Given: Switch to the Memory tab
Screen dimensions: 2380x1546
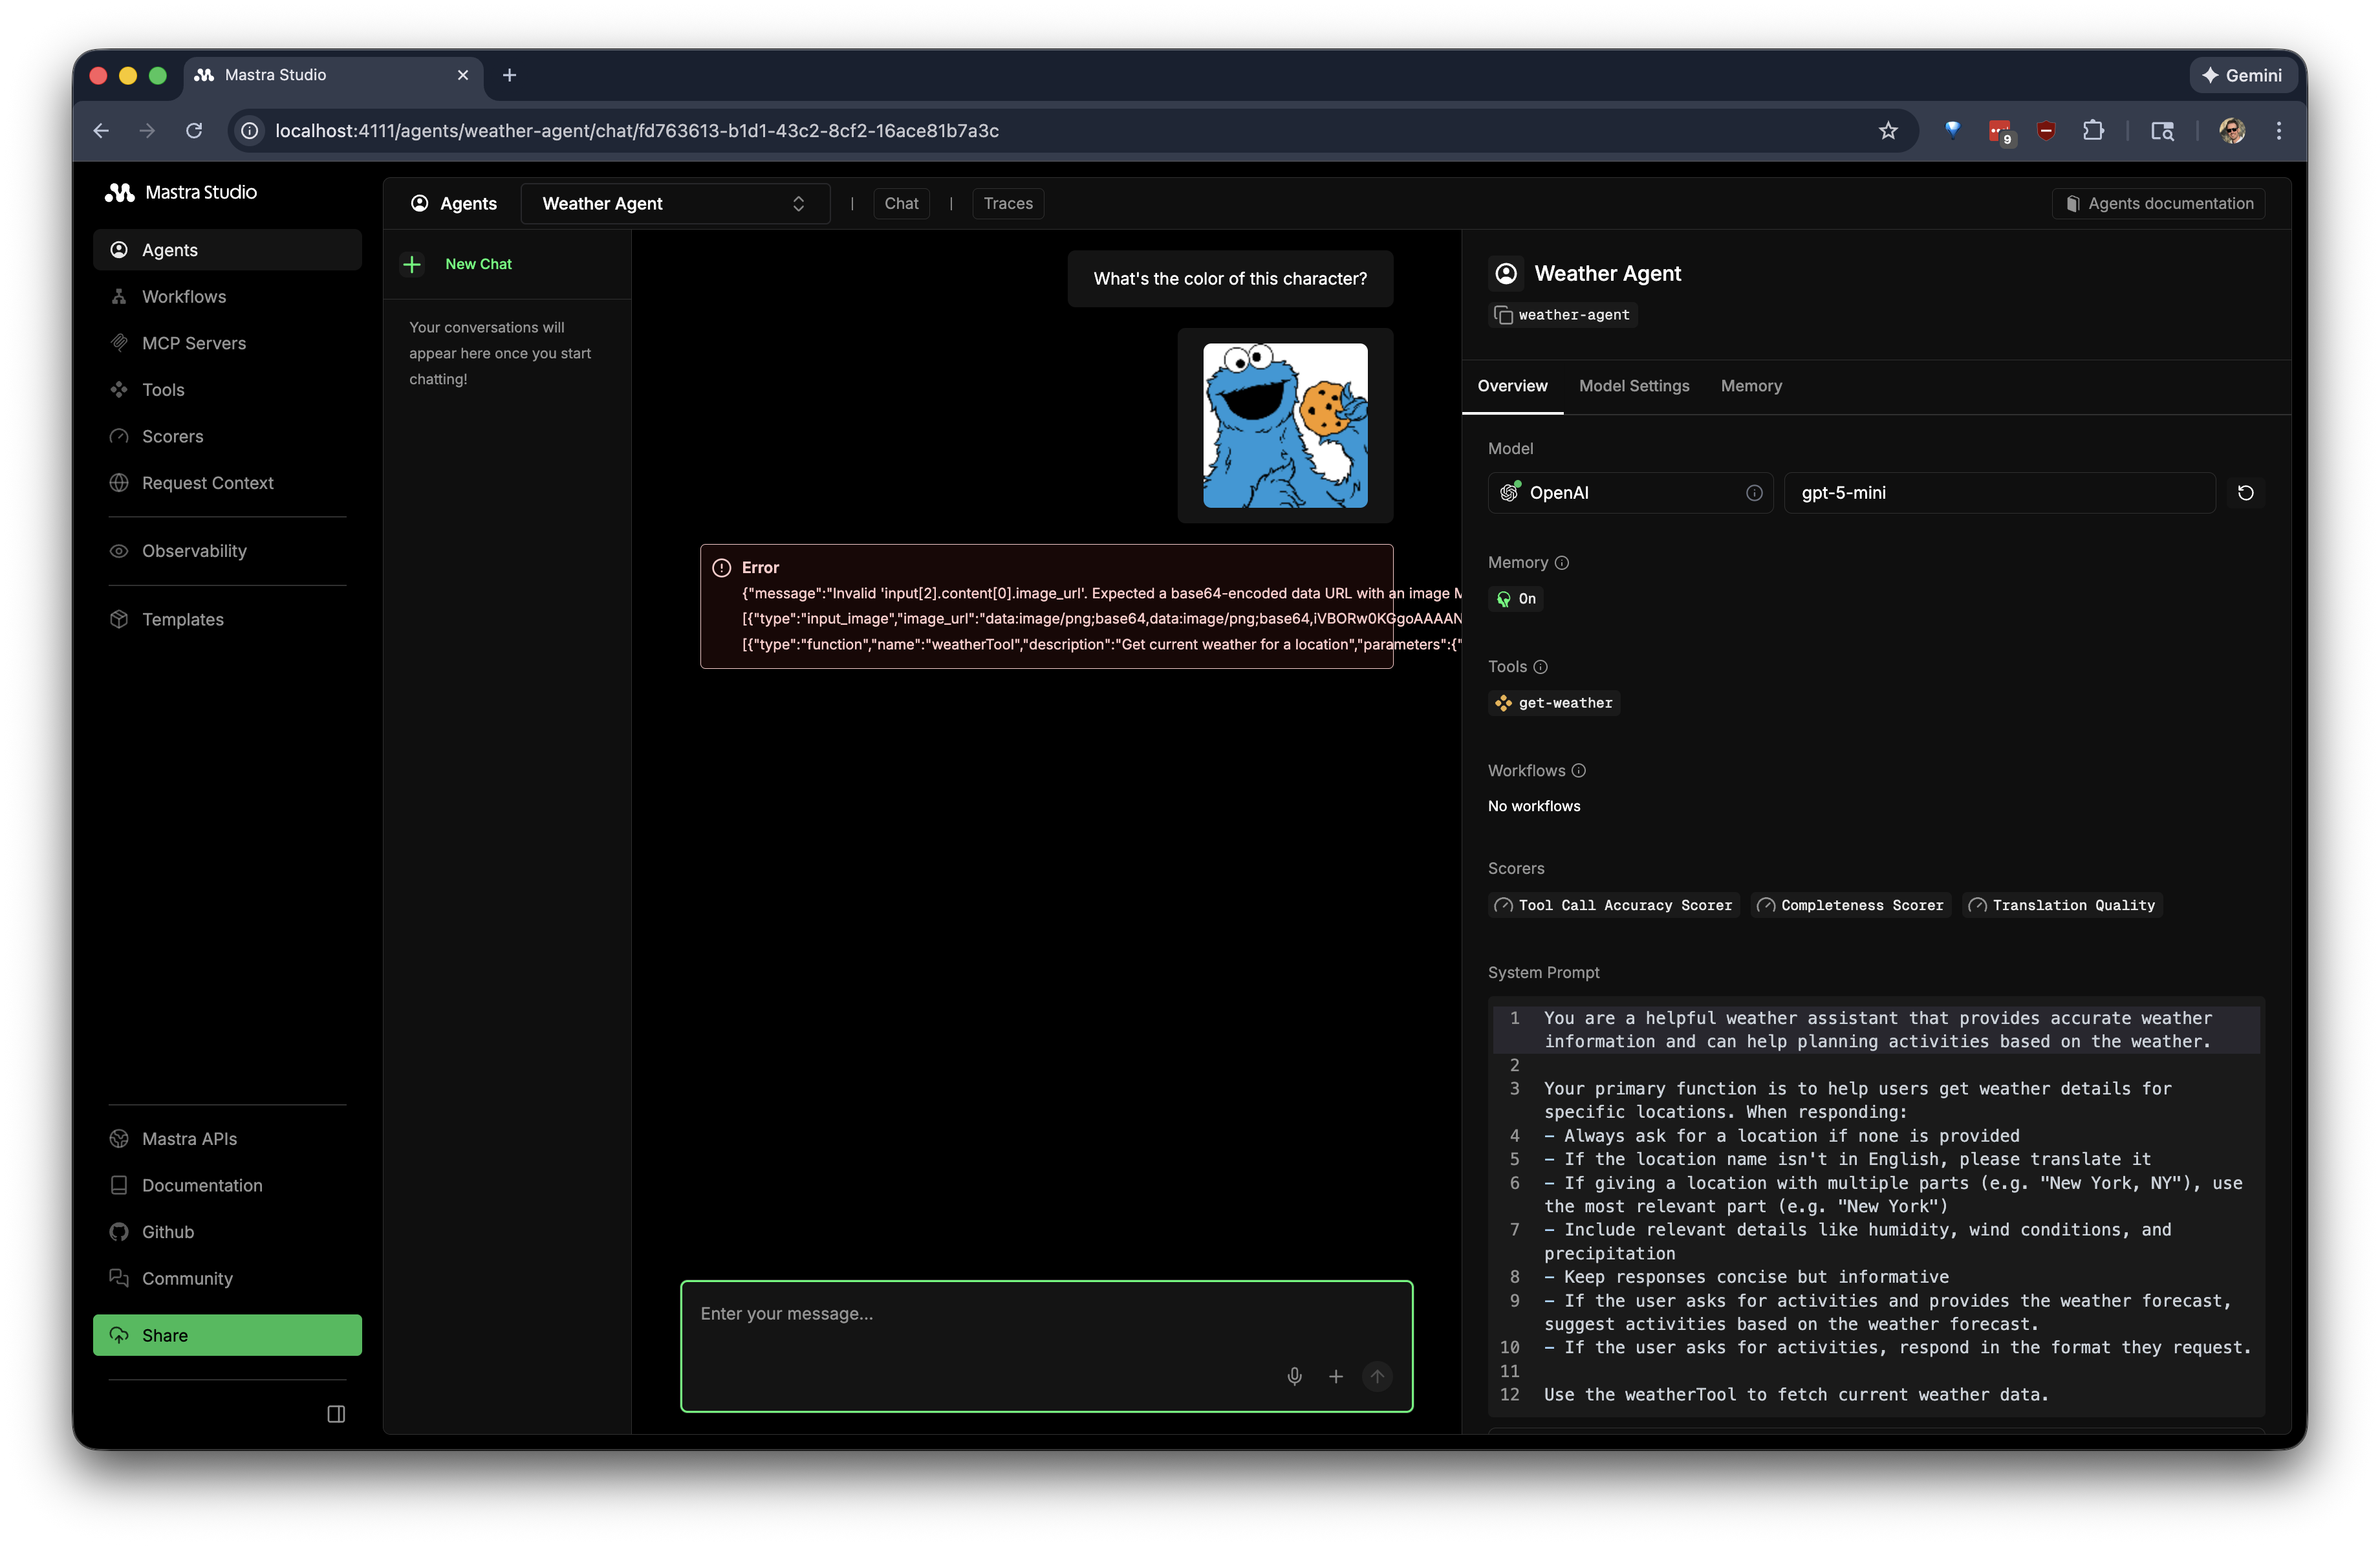Looking at the screenshot, I should pyautogui.click(x=1750, y=386).
